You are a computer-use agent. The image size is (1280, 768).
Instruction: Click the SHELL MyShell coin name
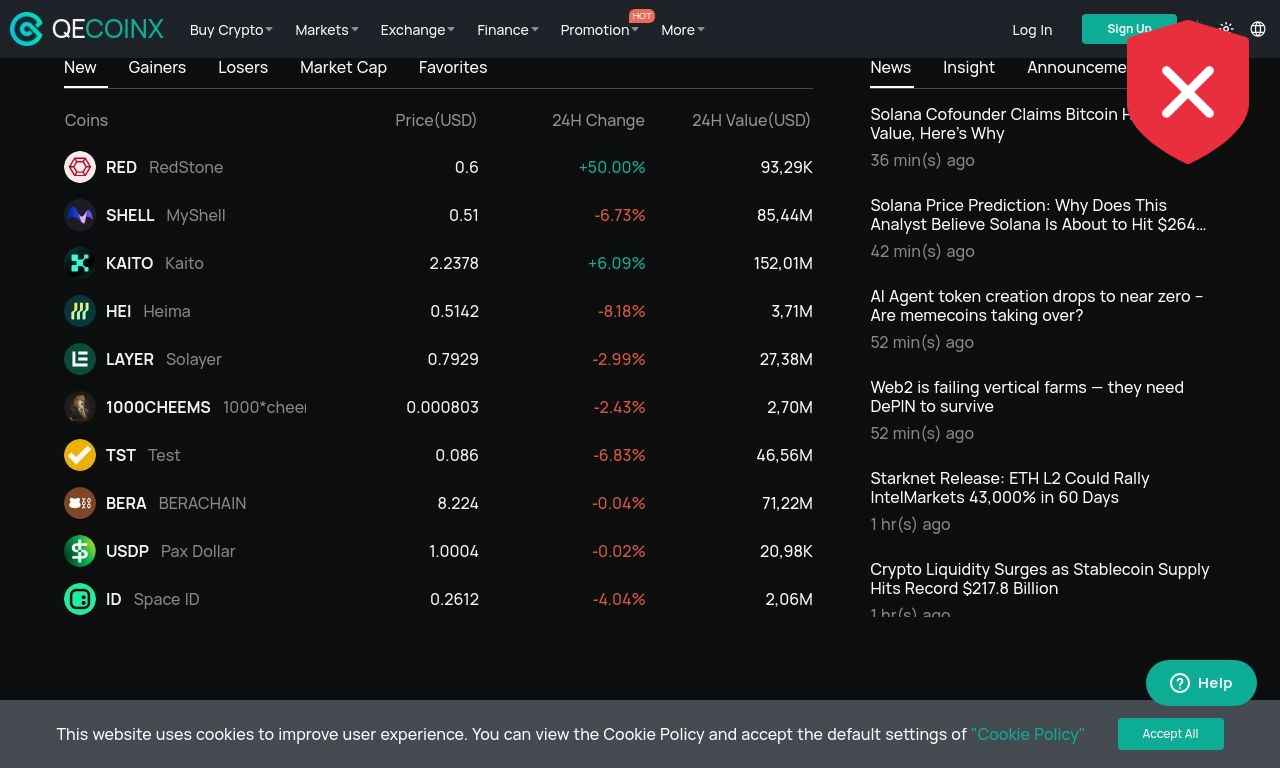pyautogui.click(x=166, y=215)
